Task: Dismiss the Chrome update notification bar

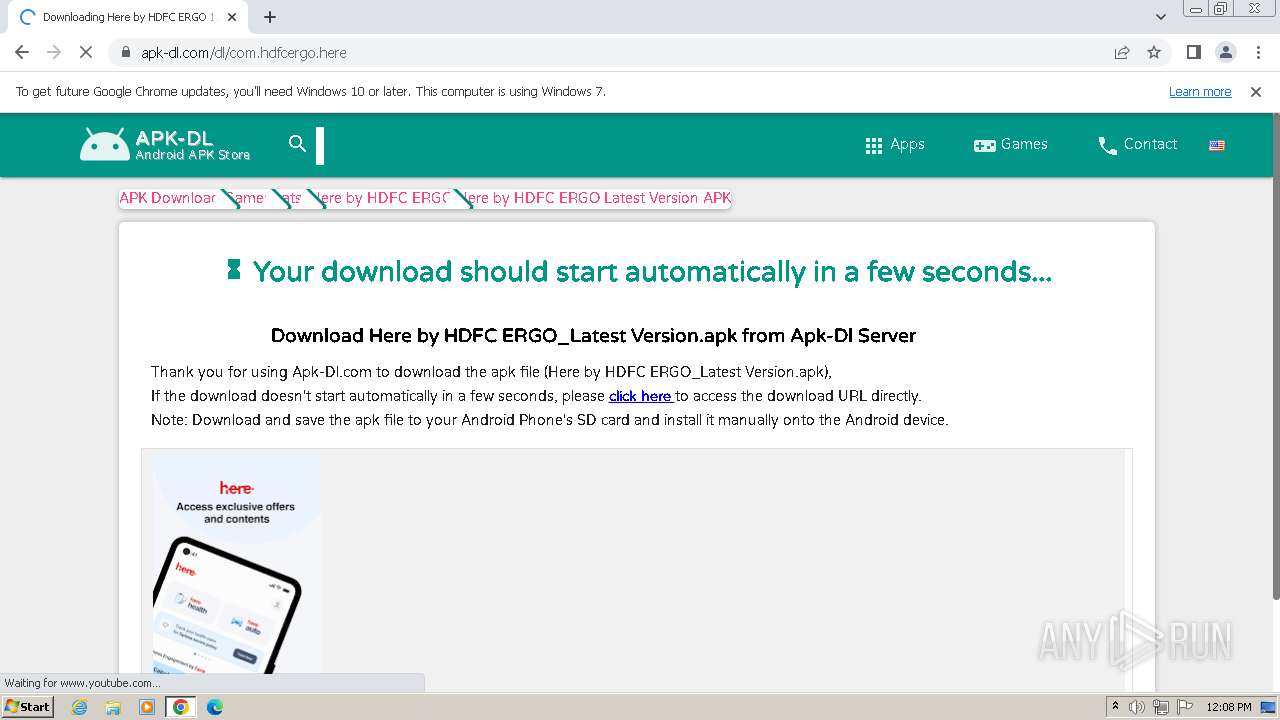Action: click(x=1256, y=92)
